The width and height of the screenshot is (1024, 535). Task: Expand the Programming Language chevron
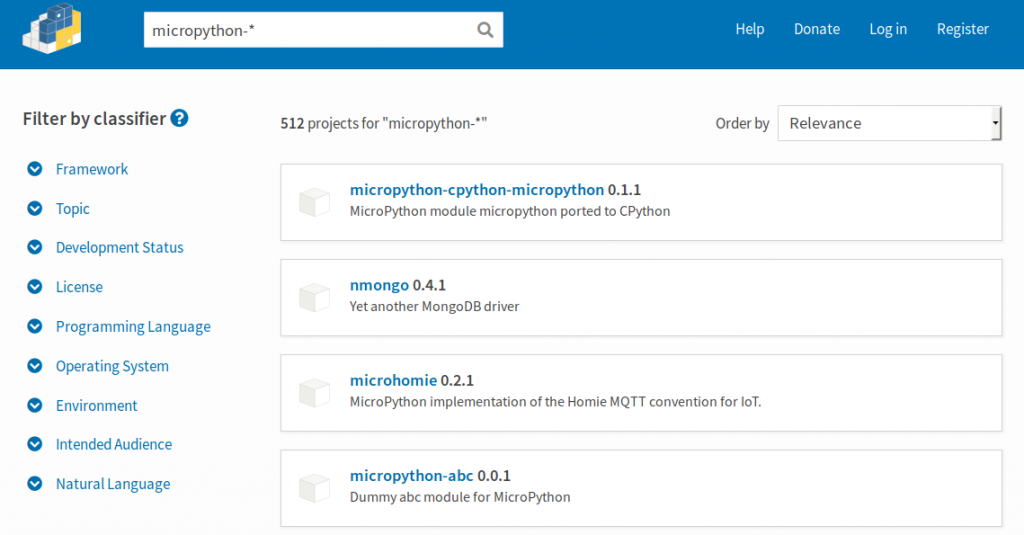[x=35, y=326]
